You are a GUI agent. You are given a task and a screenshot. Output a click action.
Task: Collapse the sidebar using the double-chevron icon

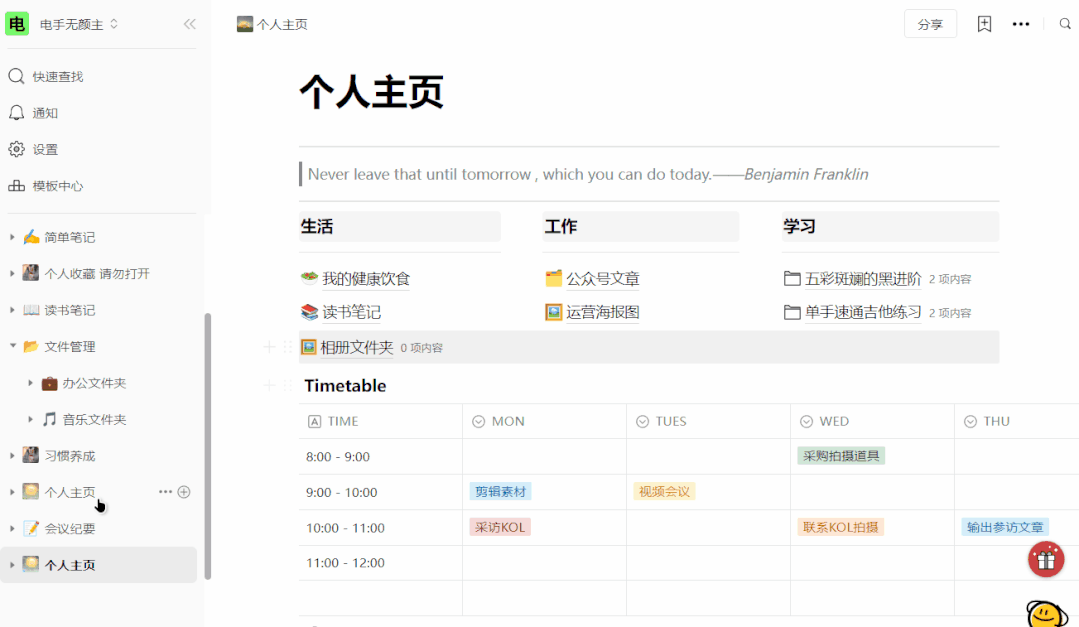(190, 24)
